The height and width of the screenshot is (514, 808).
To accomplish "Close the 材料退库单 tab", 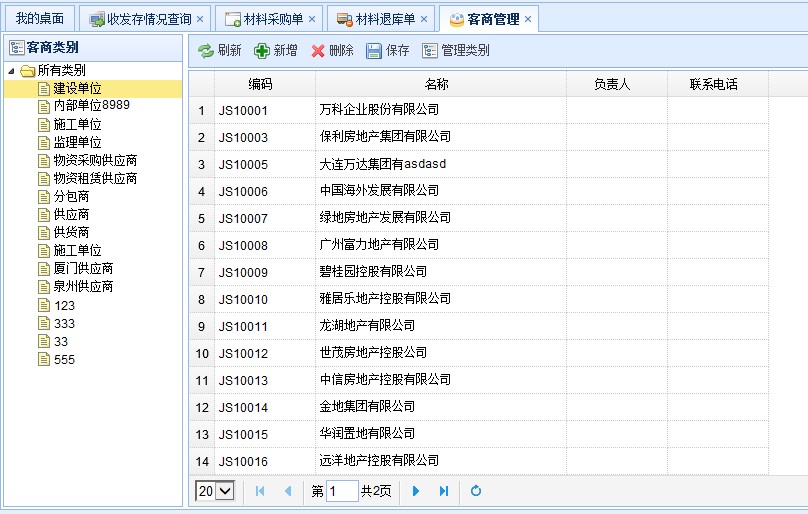I will tap(424, 20).
